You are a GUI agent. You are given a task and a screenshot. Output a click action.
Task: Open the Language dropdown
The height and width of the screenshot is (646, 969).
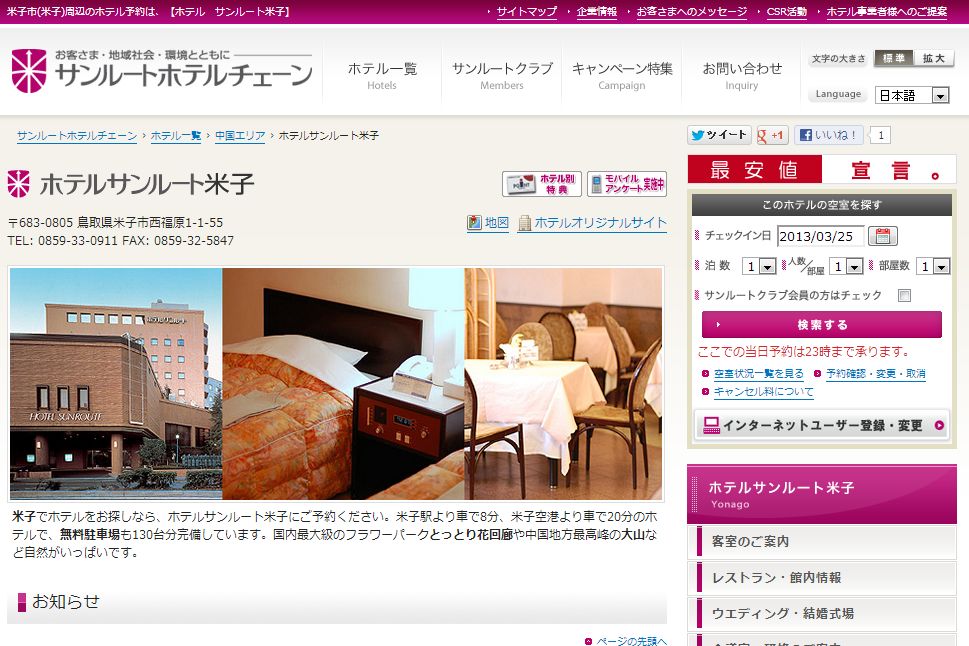click(912, 95)
